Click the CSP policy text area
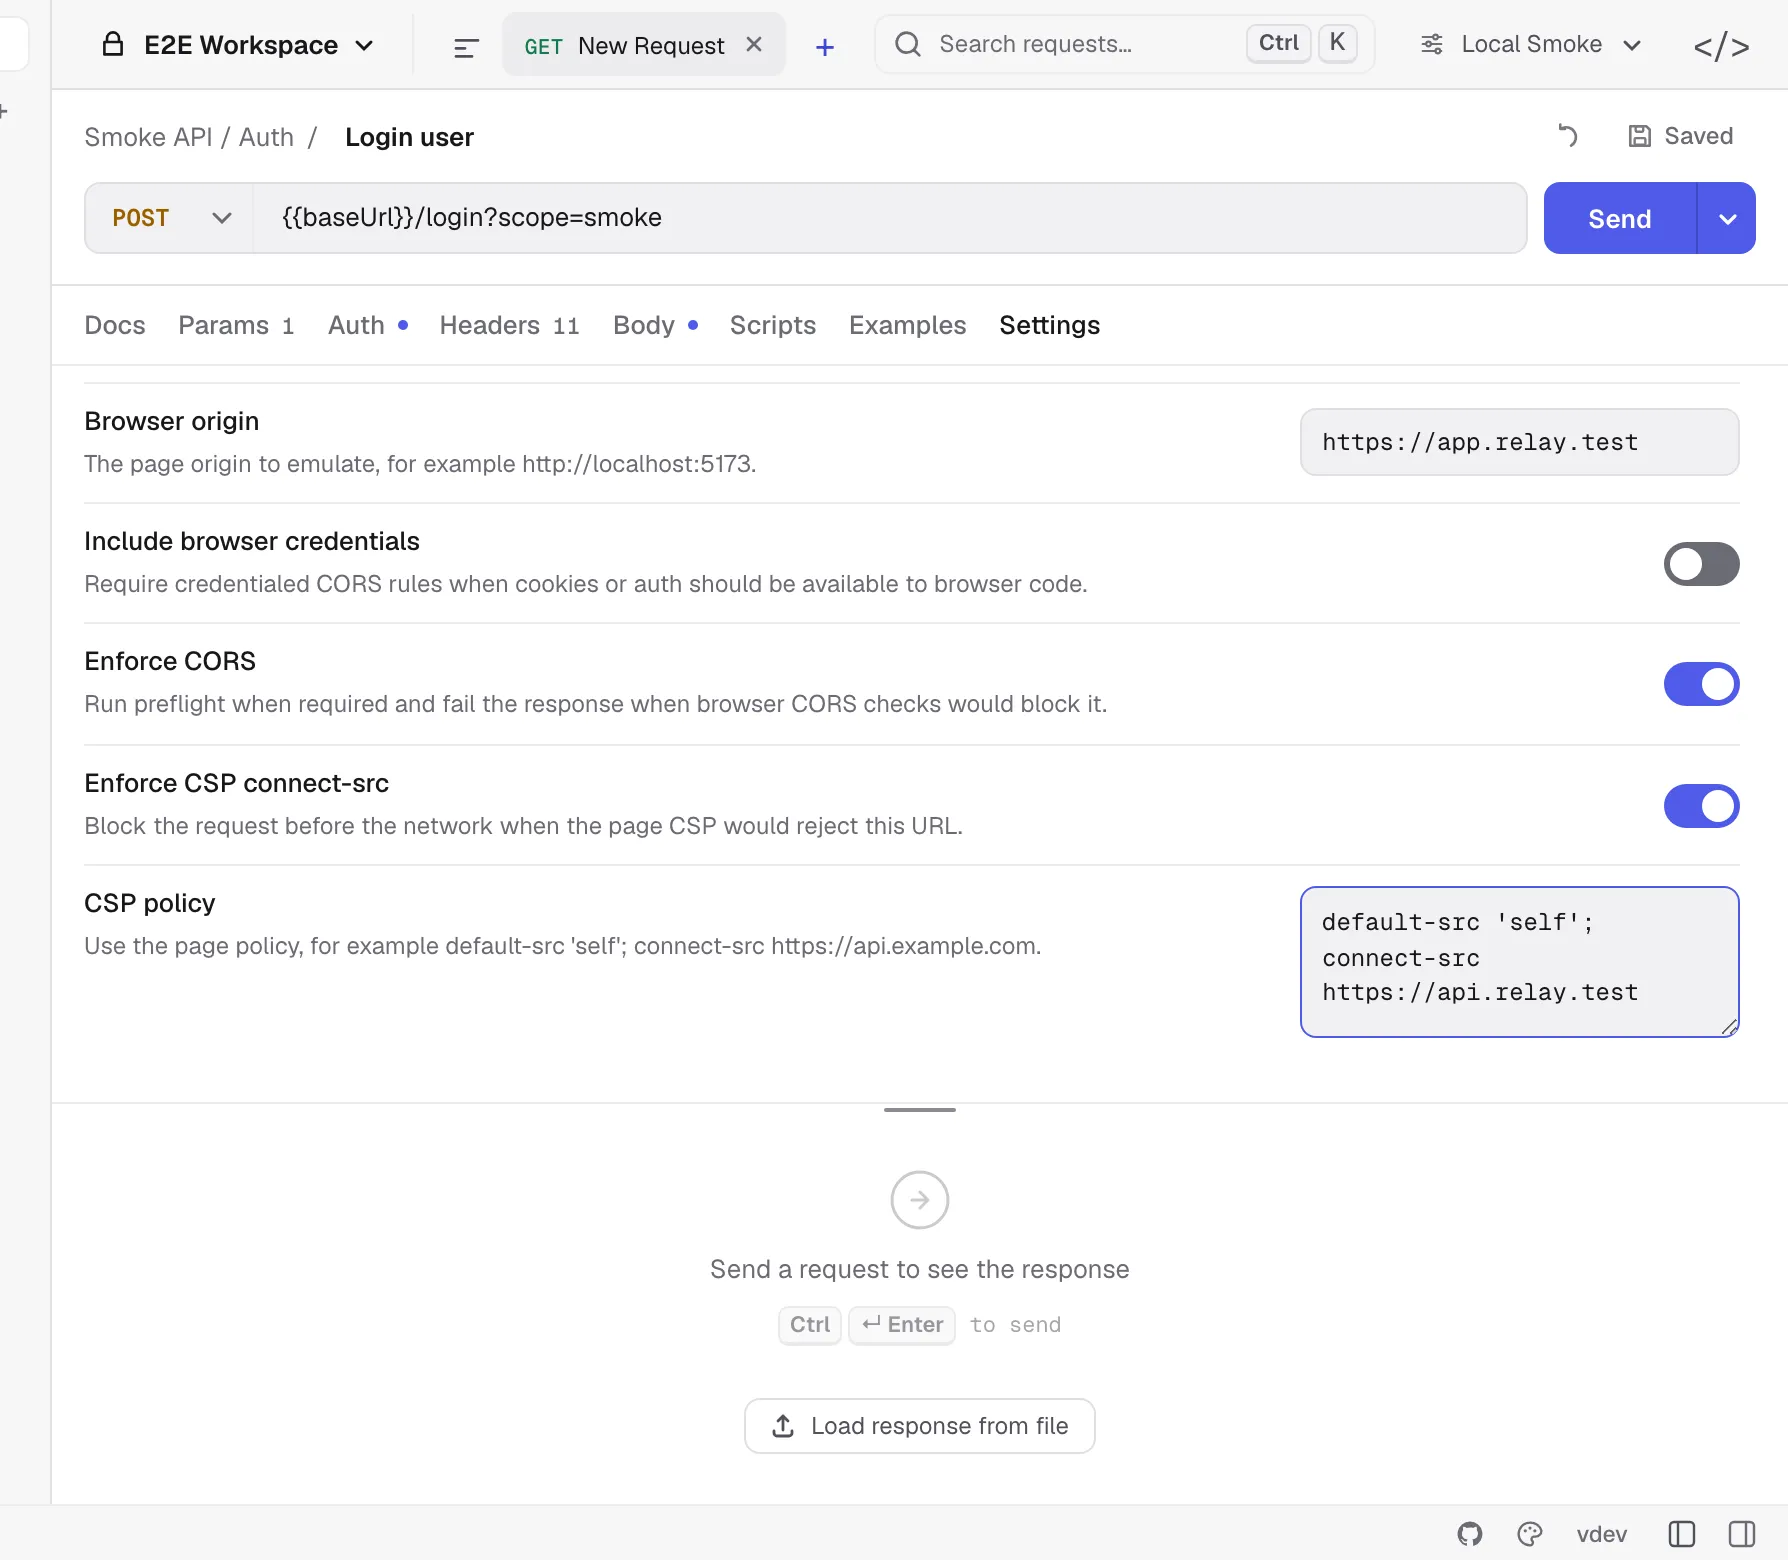This screenshot has width=1788, height=1560. [x=1519, y=962]
